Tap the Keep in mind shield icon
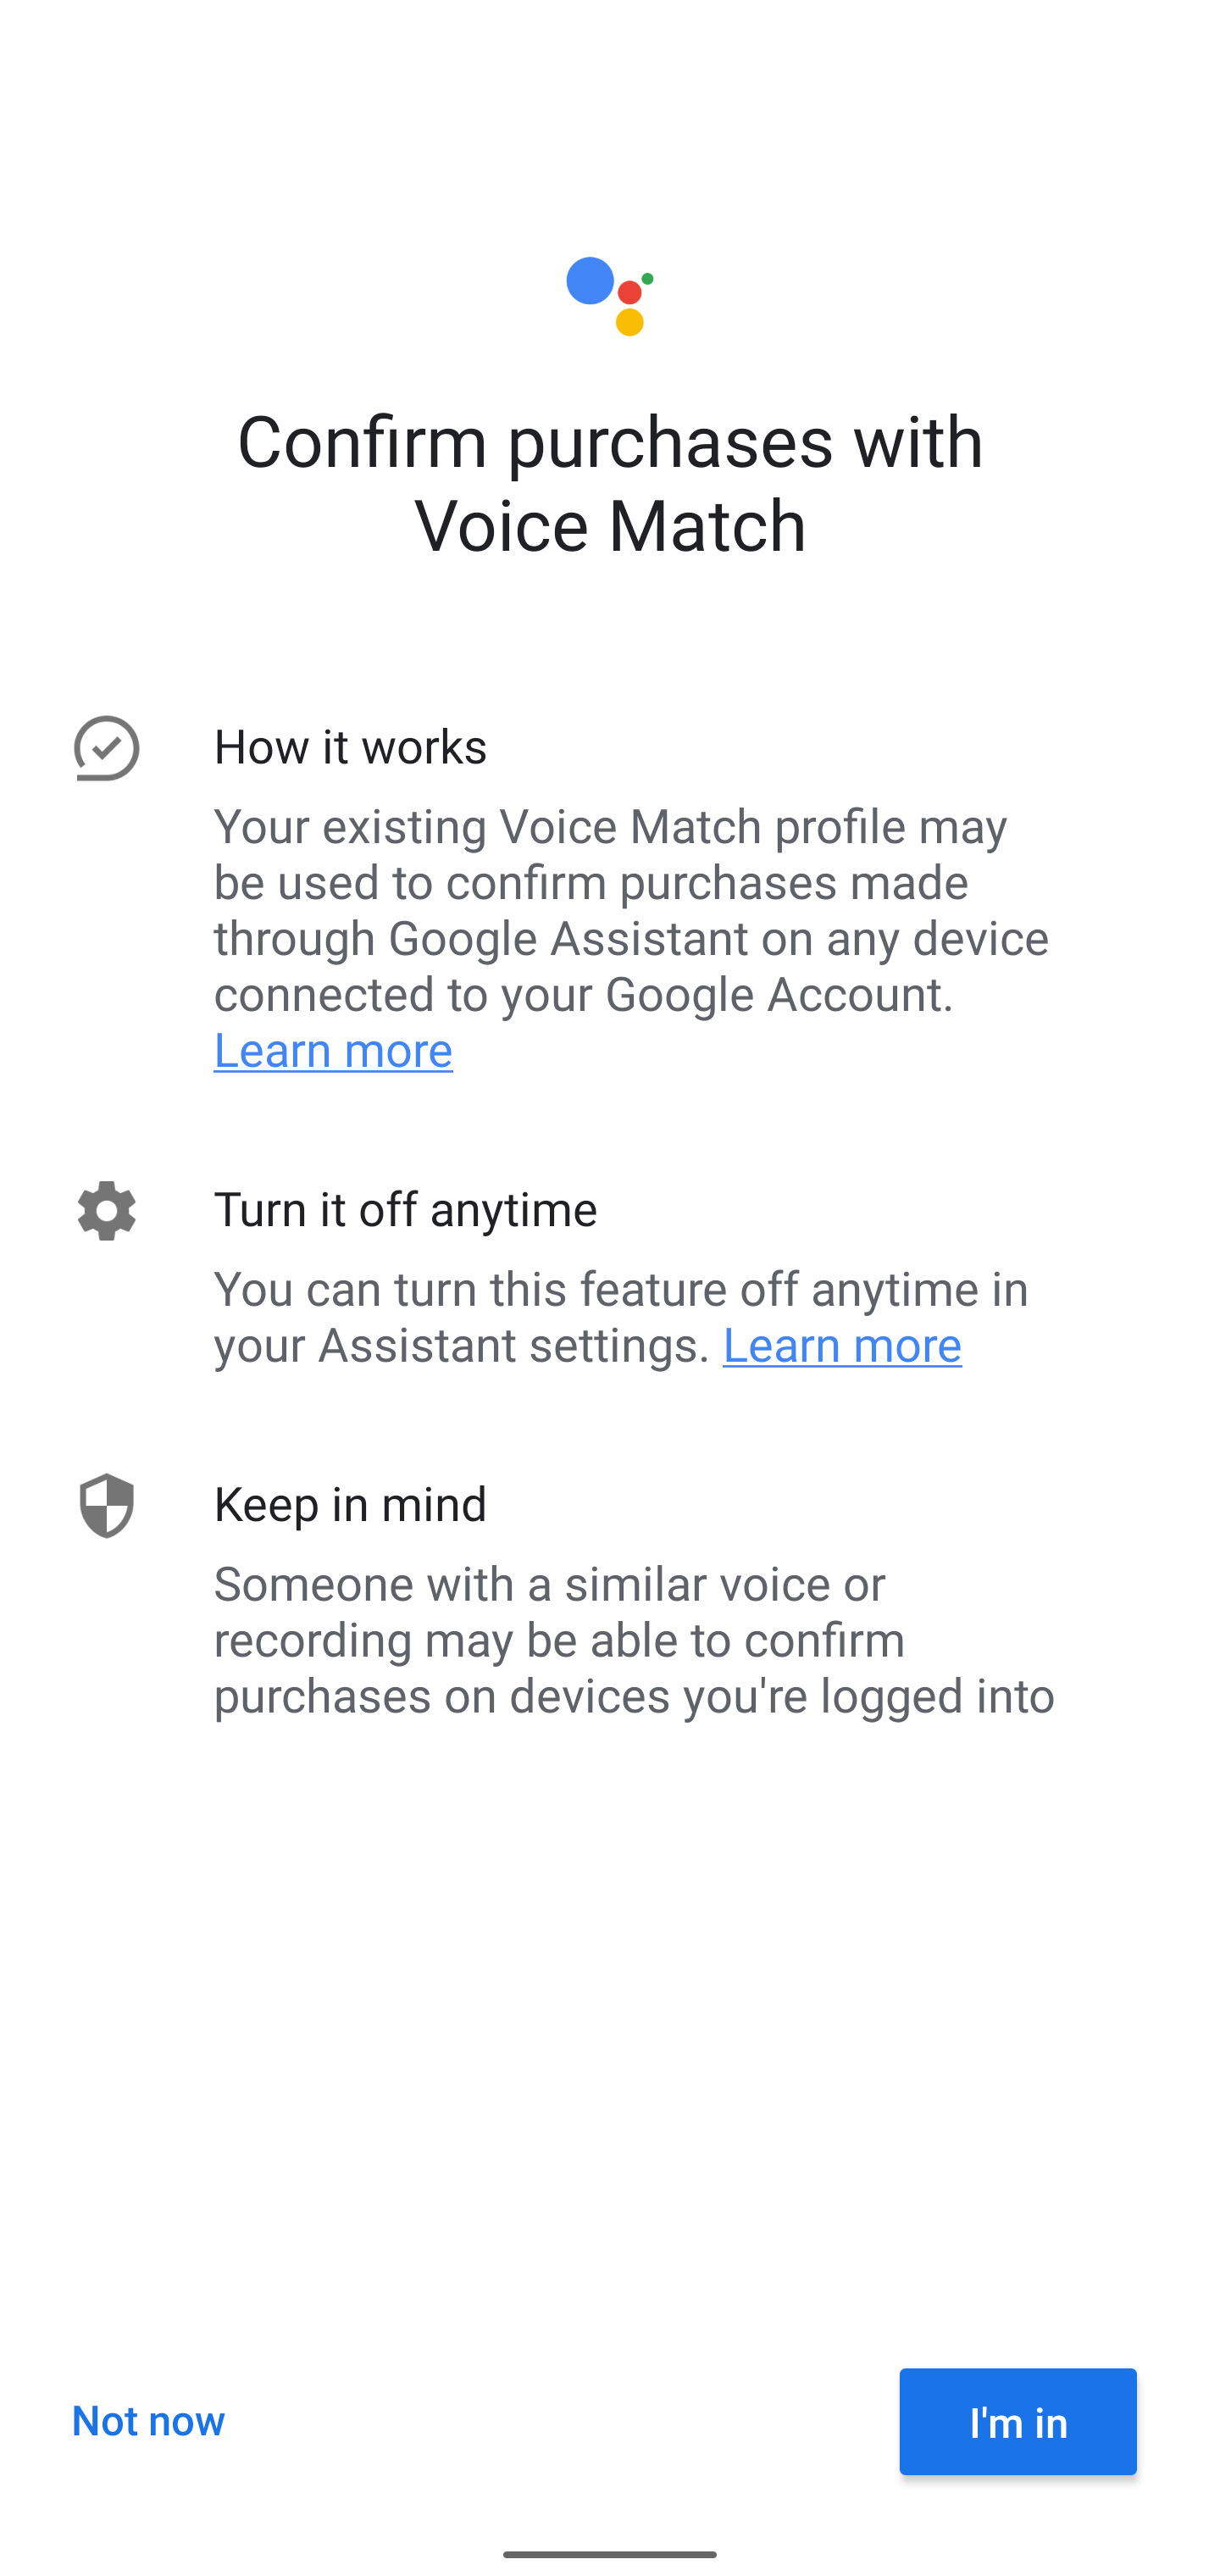1220x2576 pixels. click(107, 1505)
